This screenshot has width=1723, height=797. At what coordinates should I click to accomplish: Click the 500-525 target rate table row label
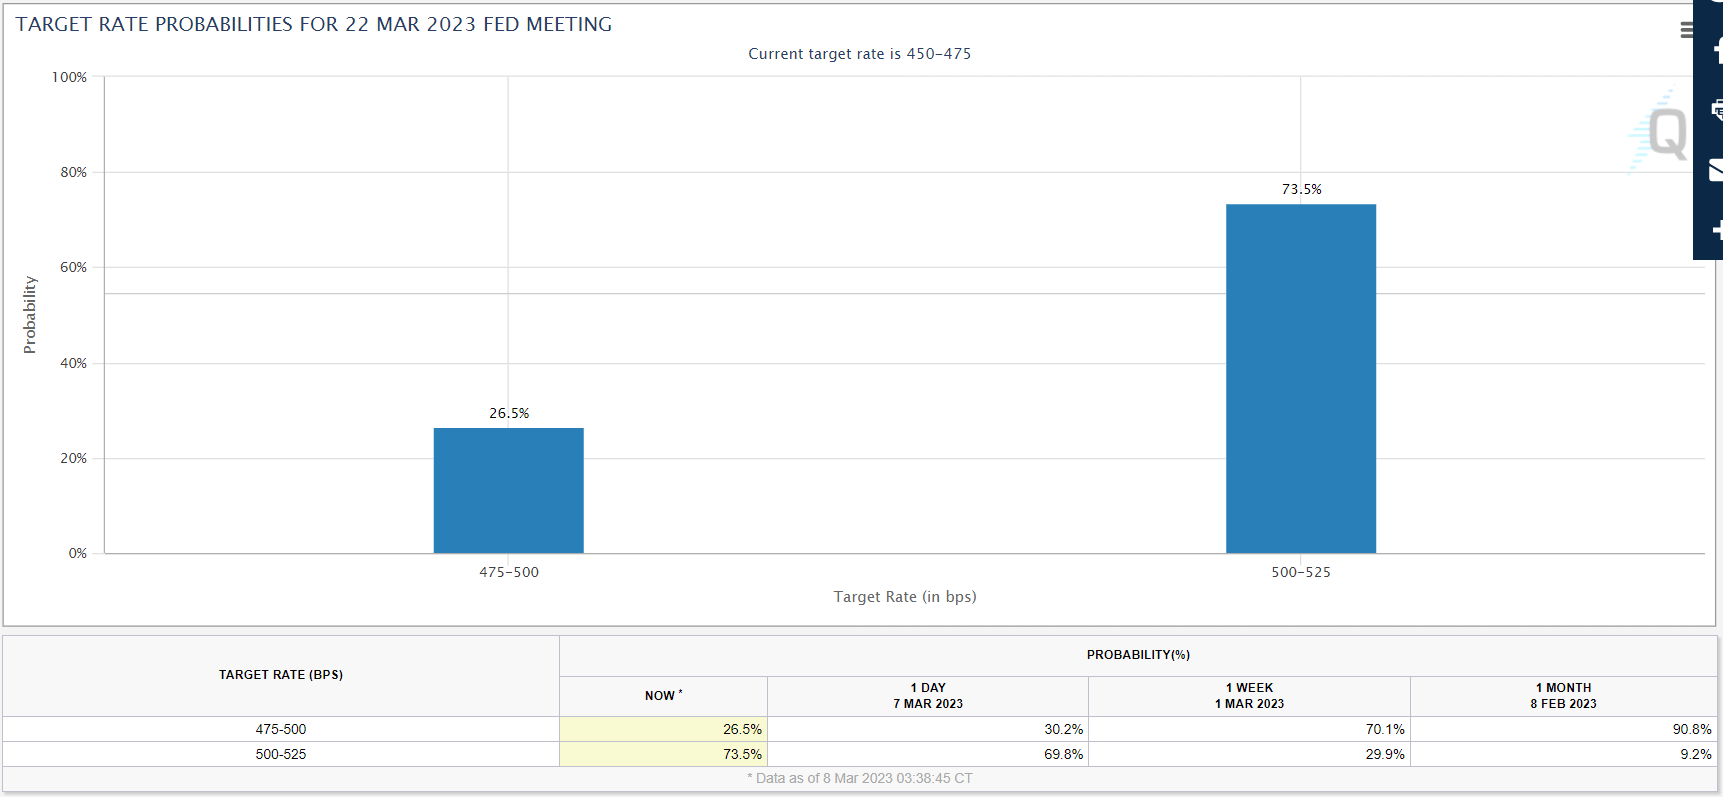[x=281, y=754]
